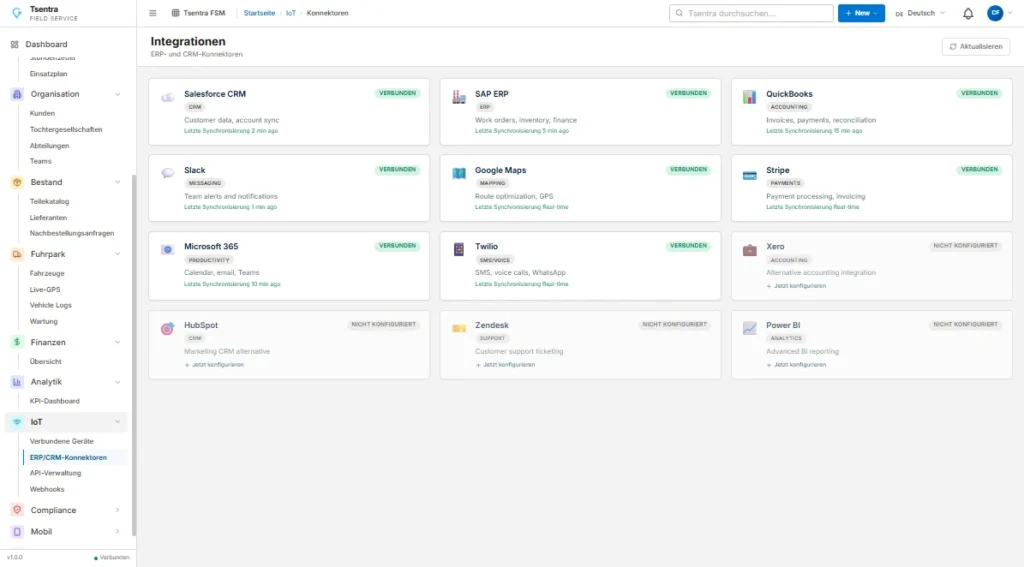This screenshot has height=567, width=1024.
Task: Click Nicht konfiguriert badge on Xero
Action: pyautogui.click(x=965, y=246)
